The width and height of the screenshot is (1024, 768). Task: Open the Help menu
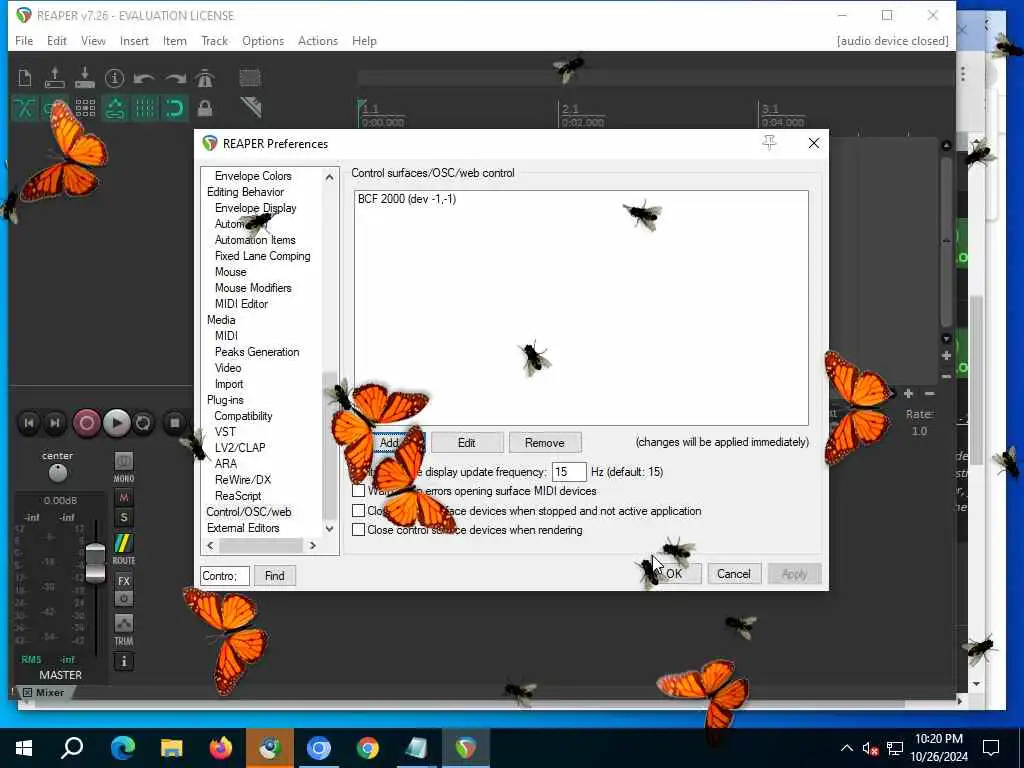tap(364, 40)
